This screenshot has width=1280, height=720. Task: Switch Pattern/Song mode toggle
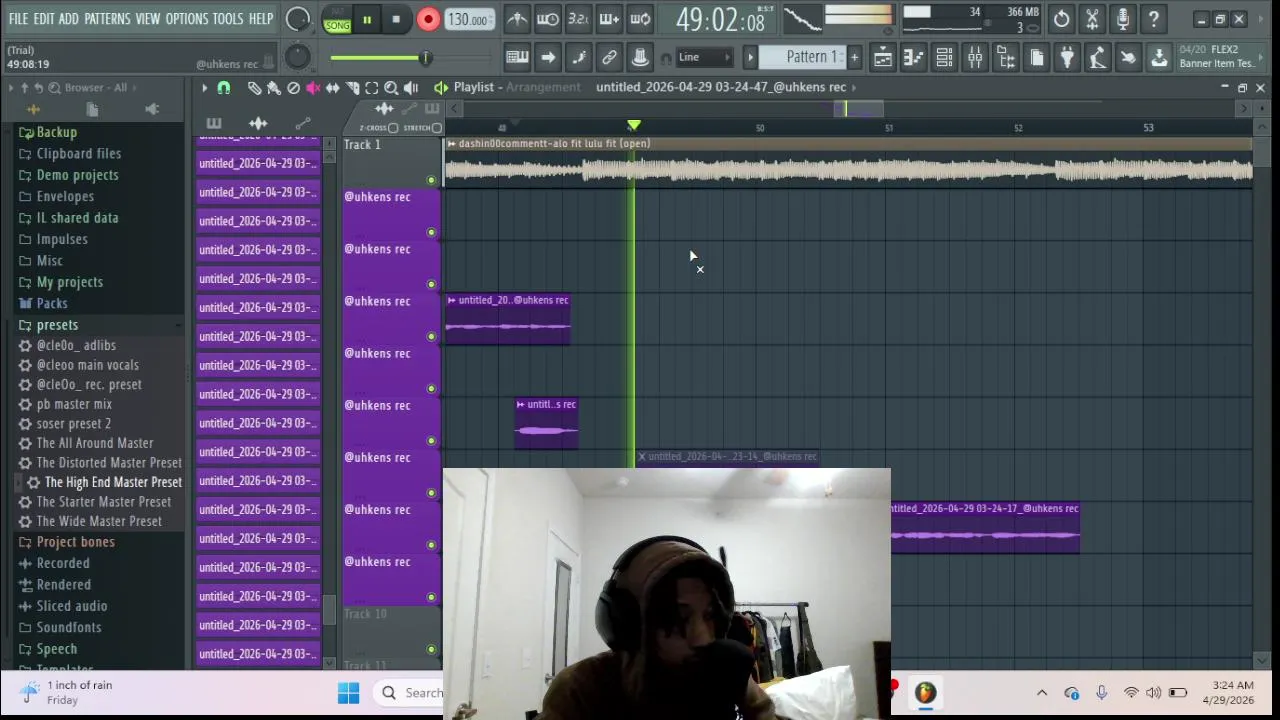[x=337, y=19]
